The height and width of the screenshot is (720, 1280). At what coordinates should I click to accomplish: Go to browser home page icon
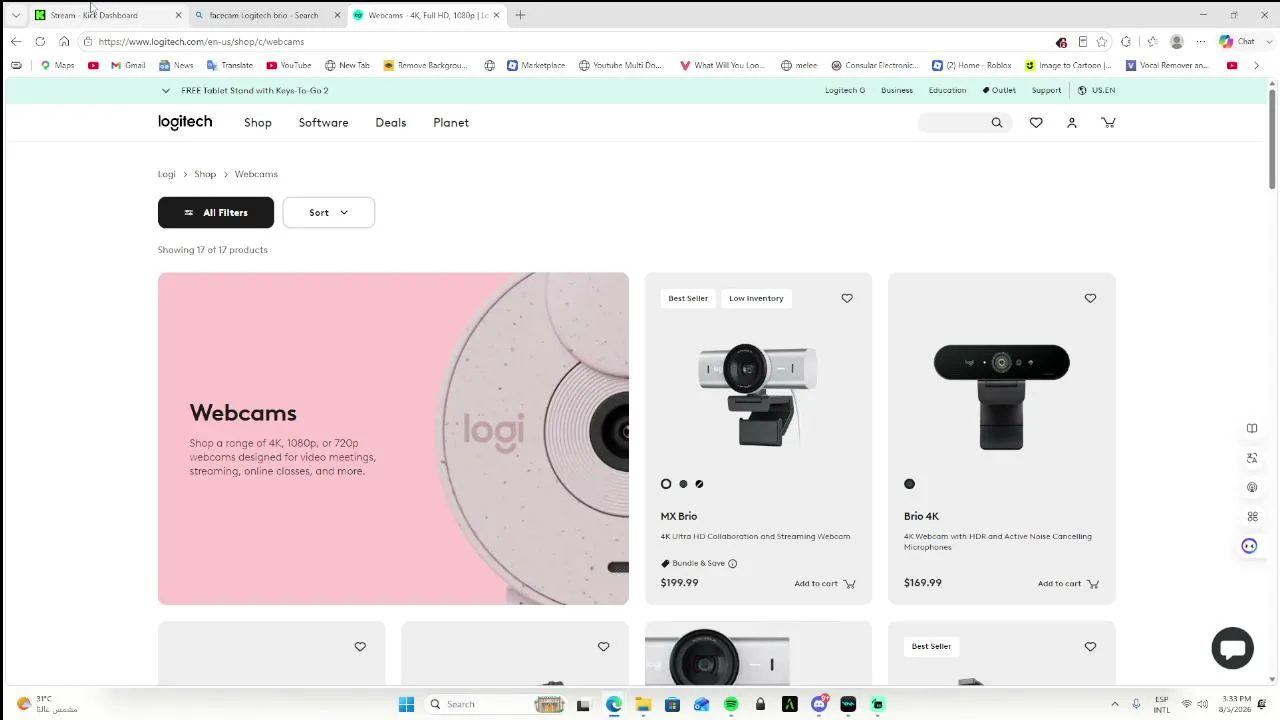pyautogui.click(x=64, y=42)
